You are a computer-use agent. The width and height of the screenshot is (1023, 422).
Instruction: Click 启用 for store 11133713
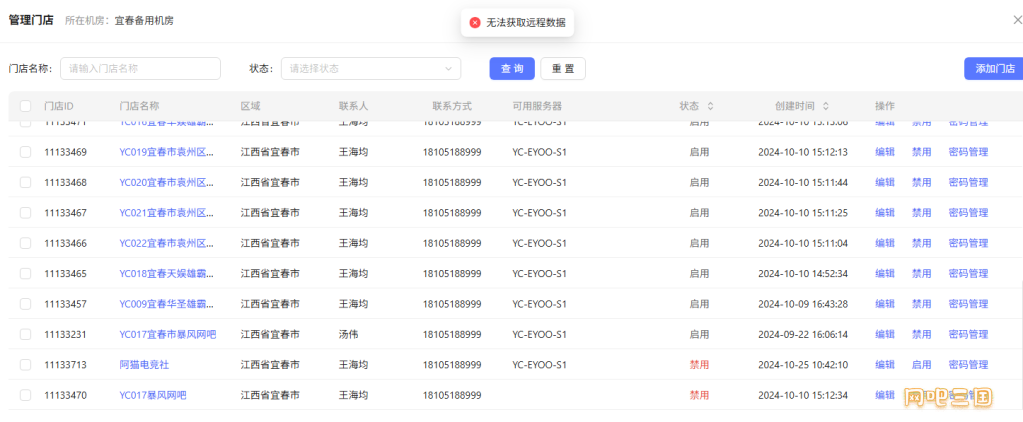pos(921,365)
